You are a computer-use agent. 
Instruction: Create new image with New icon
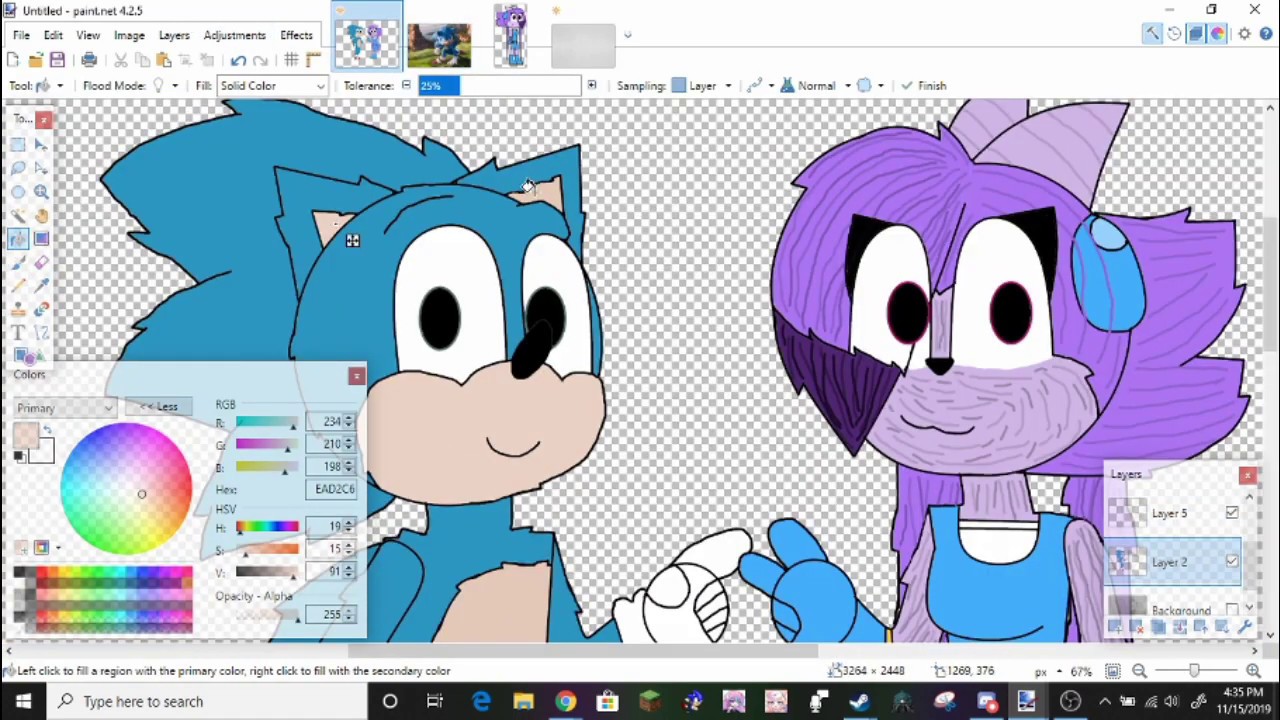pos(15,60)
